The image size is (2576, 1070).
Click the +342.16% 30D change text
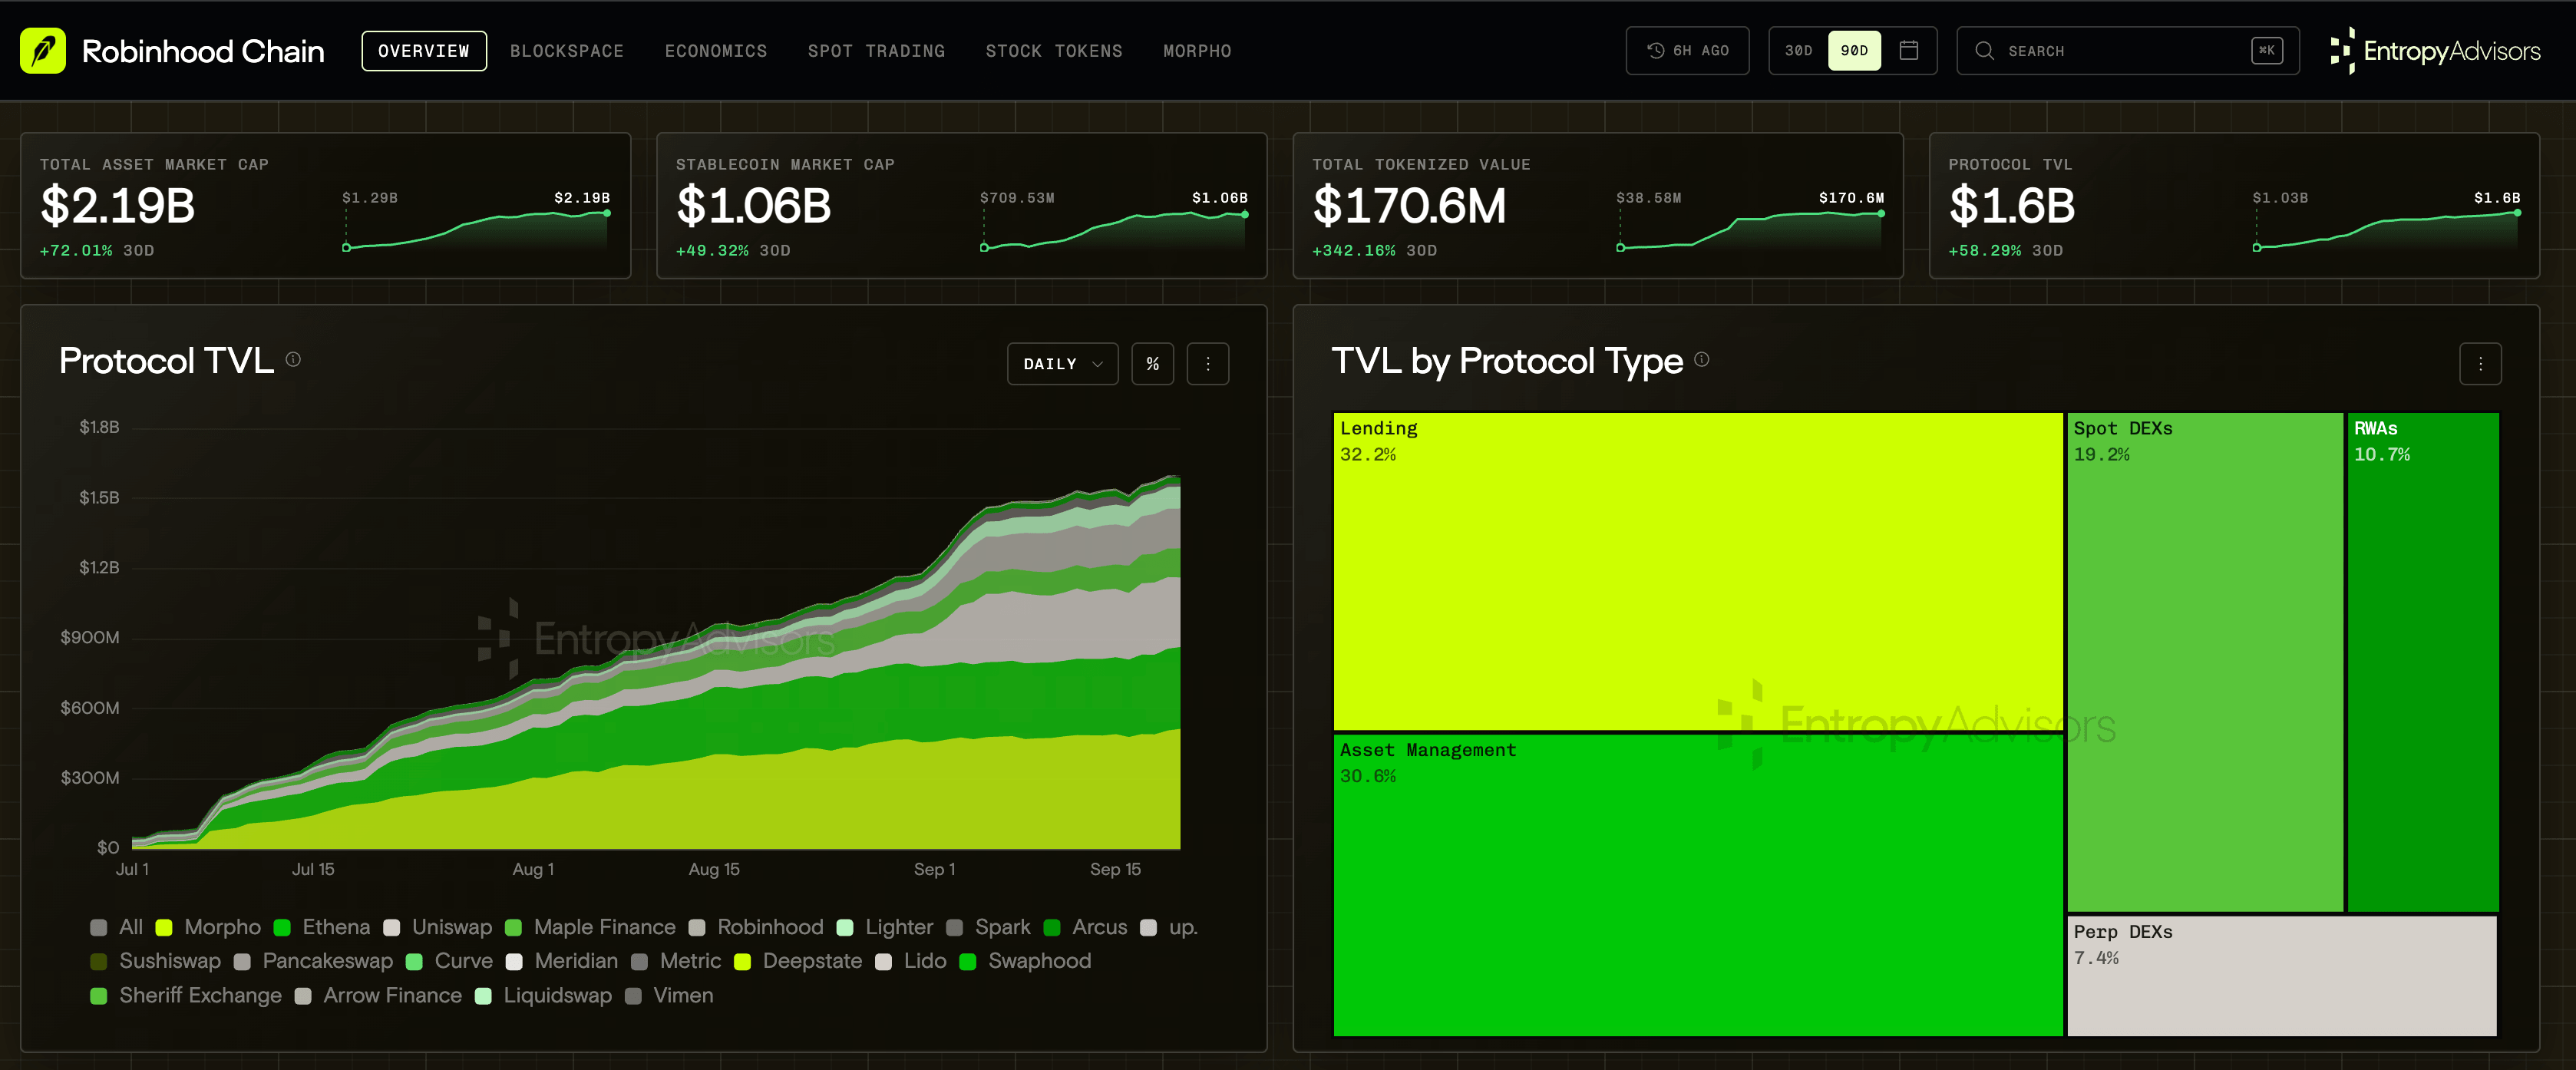(1374, 251)
